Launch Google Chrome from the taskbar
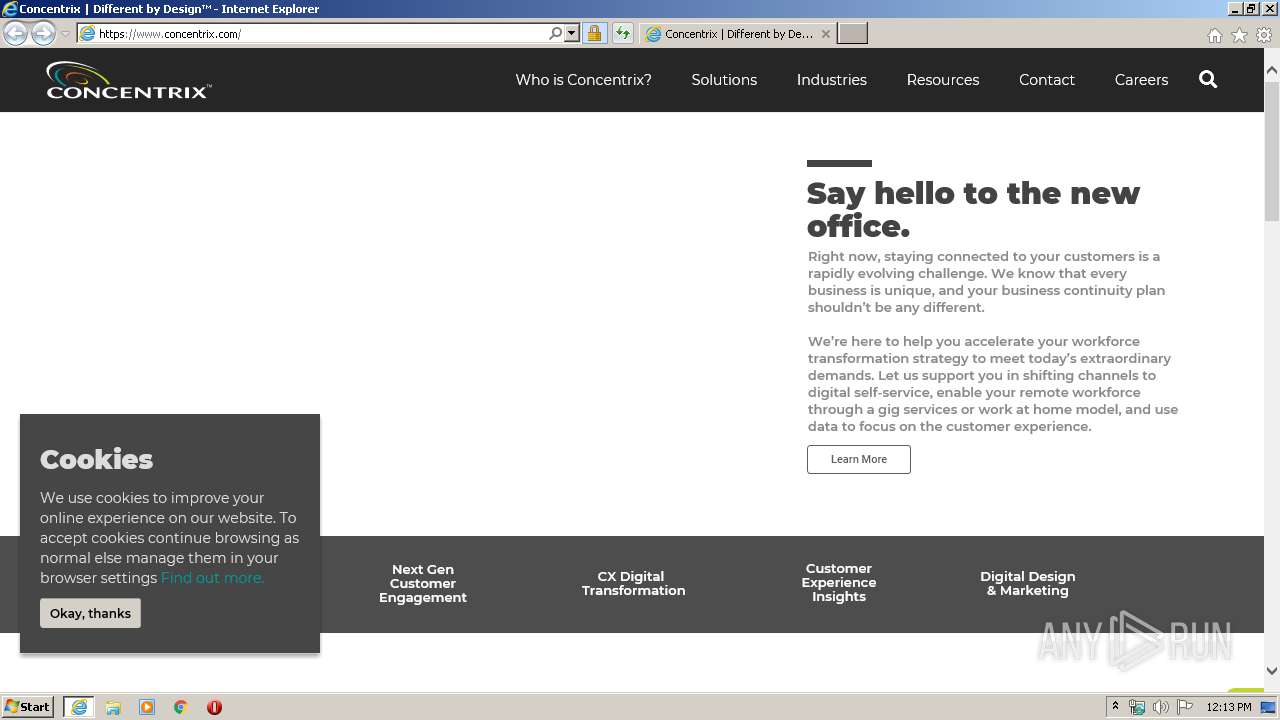 tap(181, 707)
